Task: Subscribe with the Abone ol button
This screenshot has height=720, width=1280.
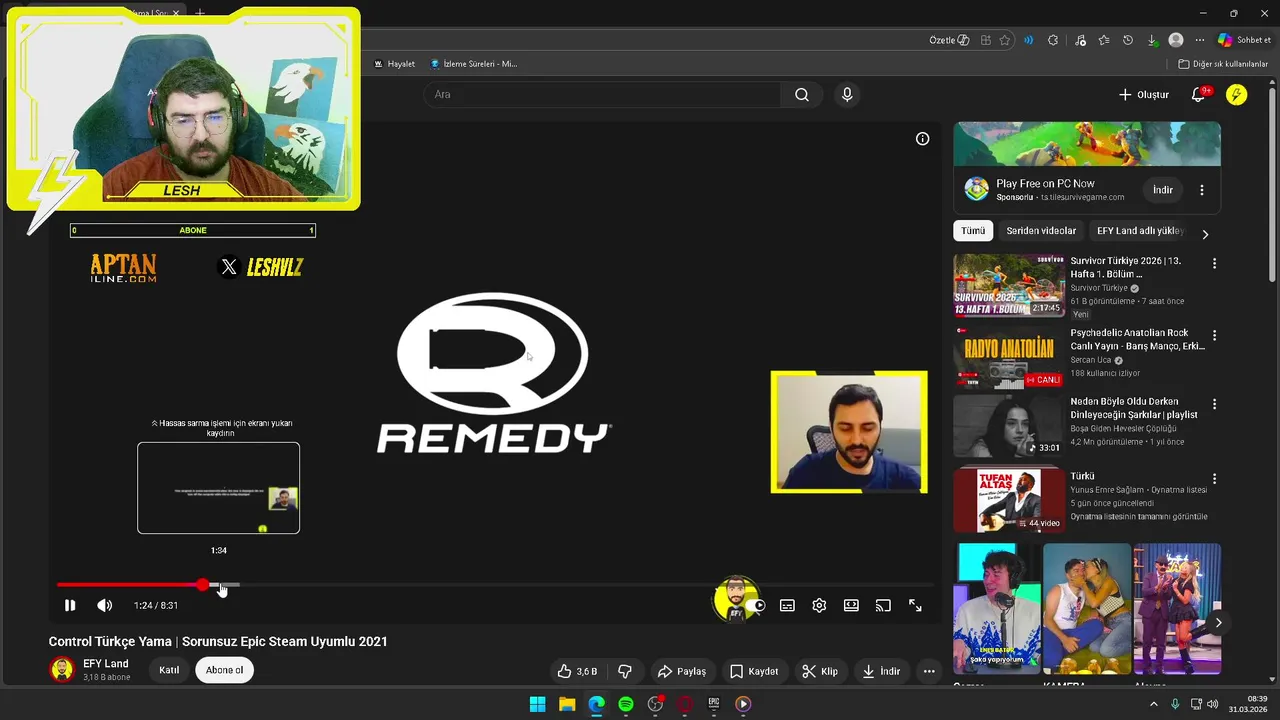Action: 224,670
